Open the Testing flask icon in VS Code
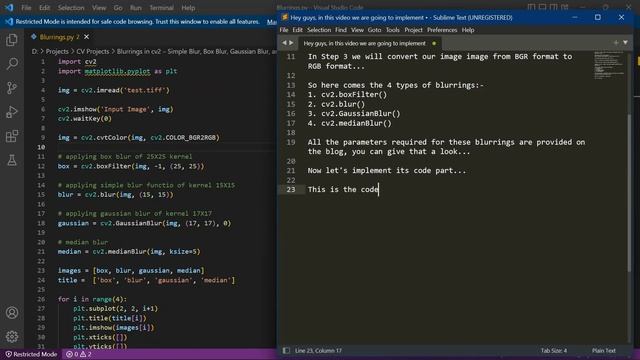This screenshot has width=640, height=360. click(12, 160)
